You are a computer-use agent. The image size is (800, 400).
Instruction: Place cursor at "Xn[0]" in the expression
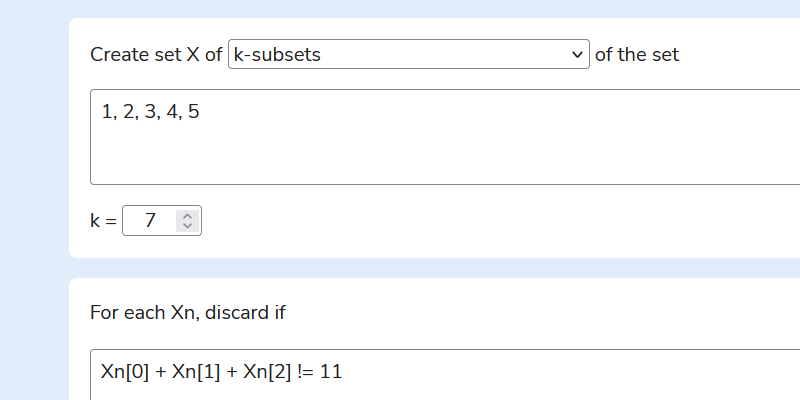[x=125, y=372]
